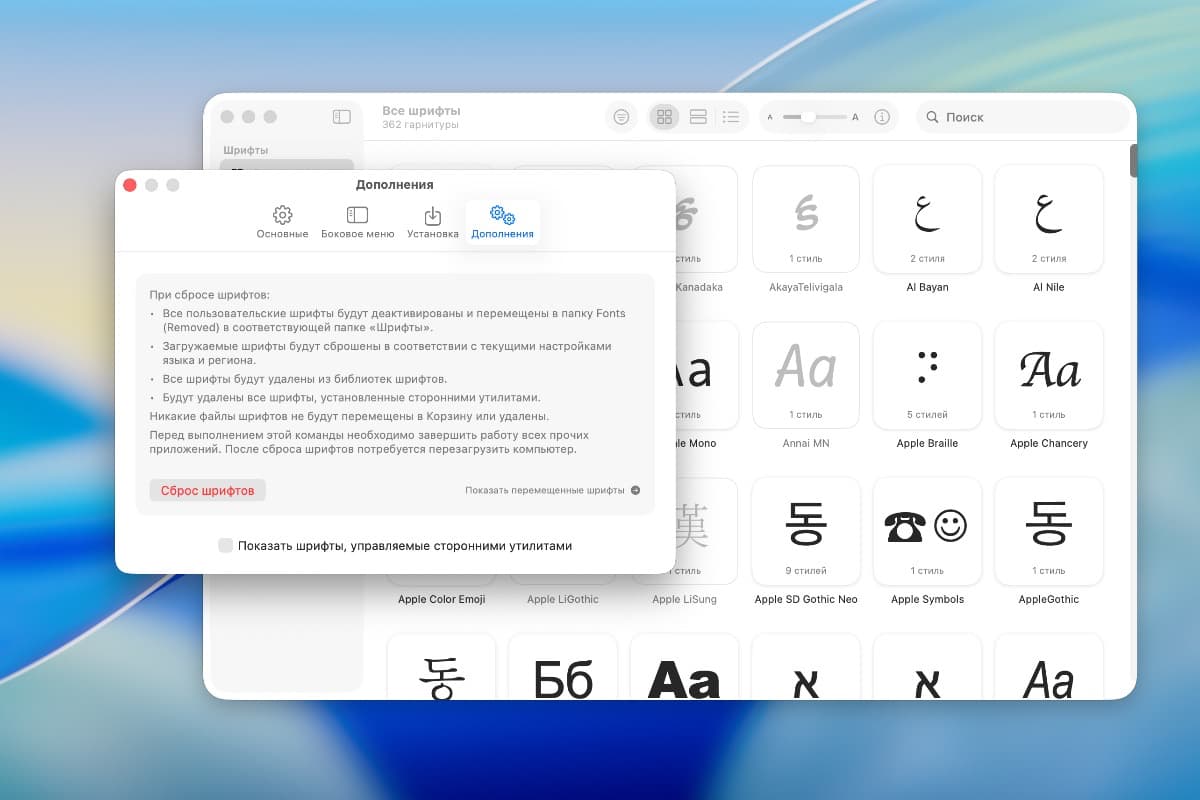Switch to sample rows view
1200x800 pixels.
(698, 117)
